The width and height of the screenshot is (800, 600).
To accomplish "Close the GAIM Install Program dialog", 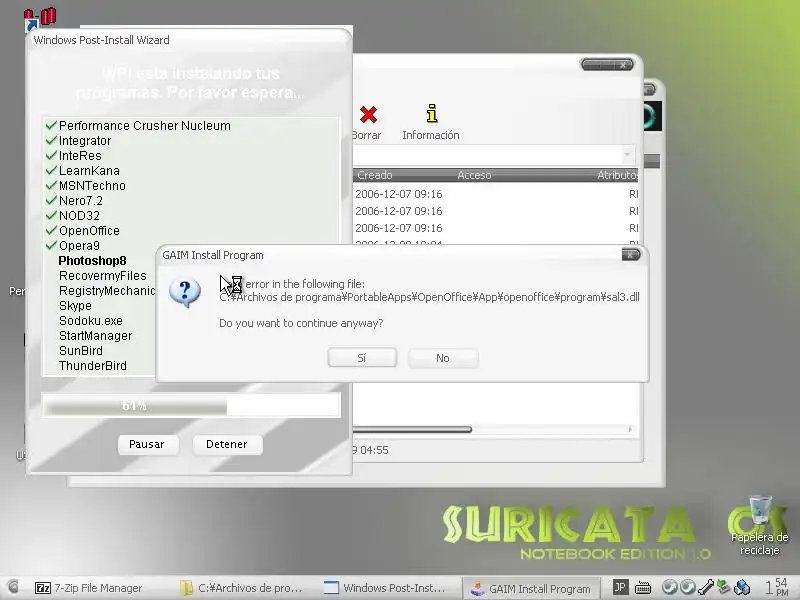I will (x=631, y=255).
